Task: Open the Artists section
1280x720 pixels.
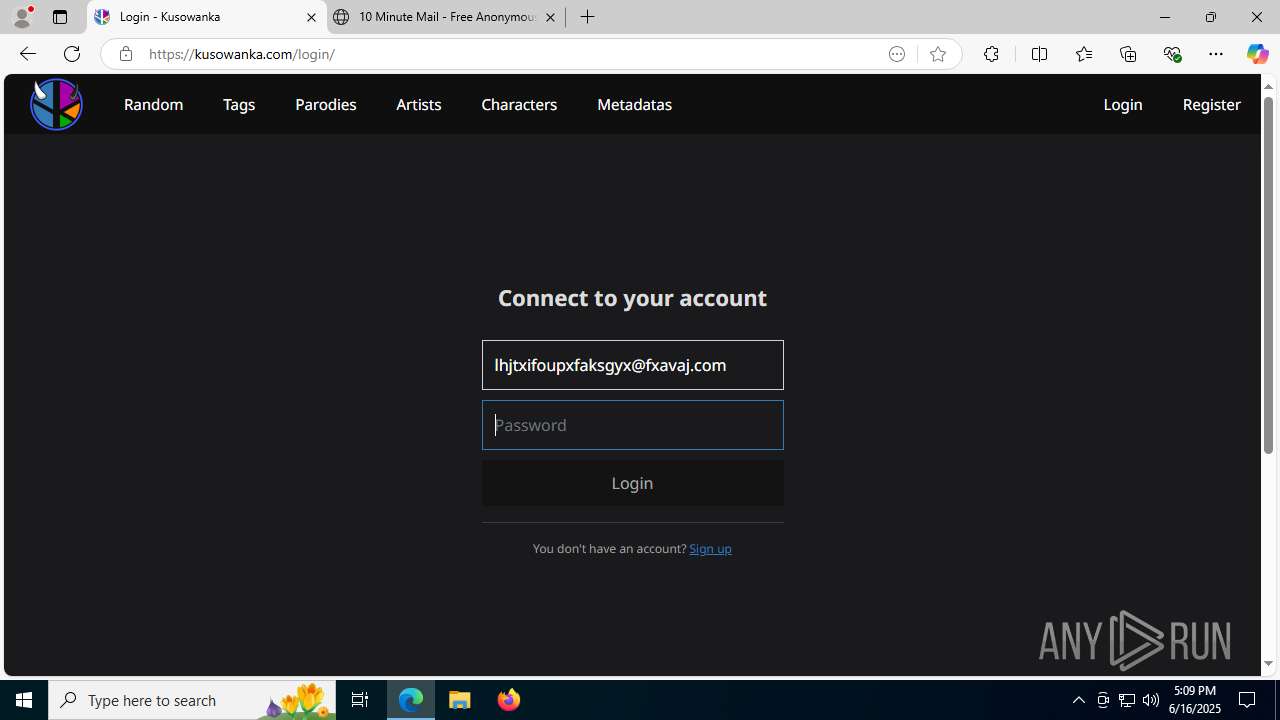Action: click(418, 104)
